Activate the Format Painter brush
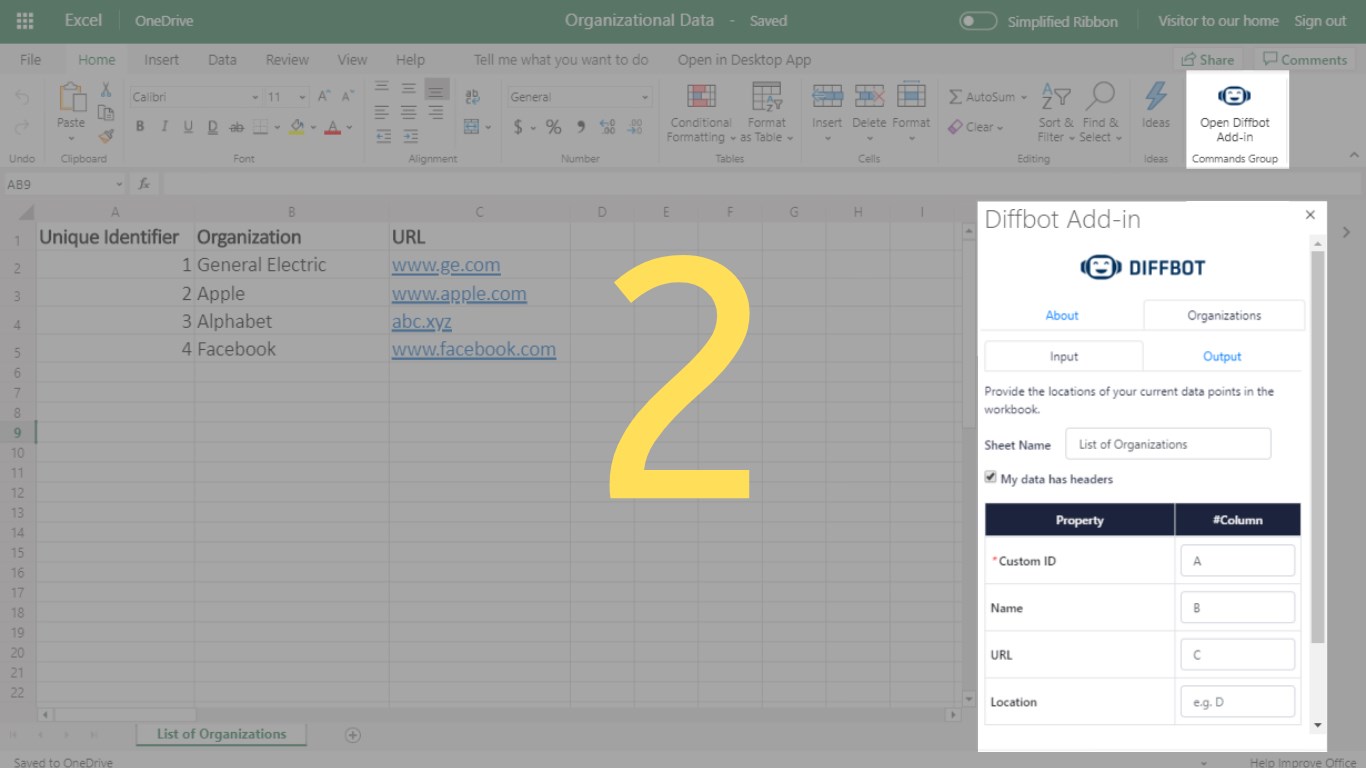Viewport: 1366px width, 768px height. tap(105, 136)
